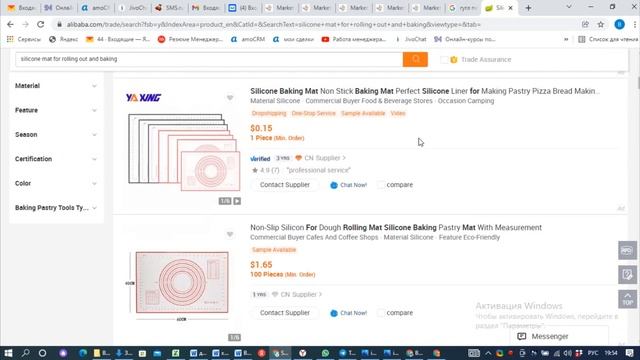Open the Verified CN Supplier link

point(324,158)
